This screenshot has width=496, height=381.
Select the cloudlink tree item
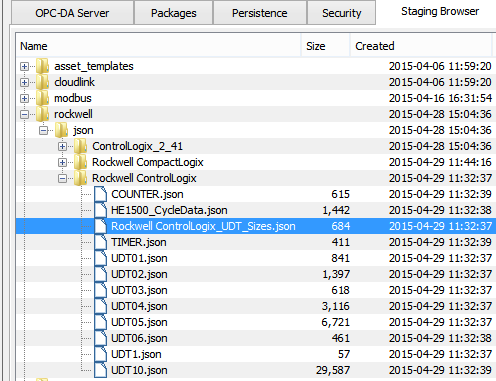[x=74, y=82]
